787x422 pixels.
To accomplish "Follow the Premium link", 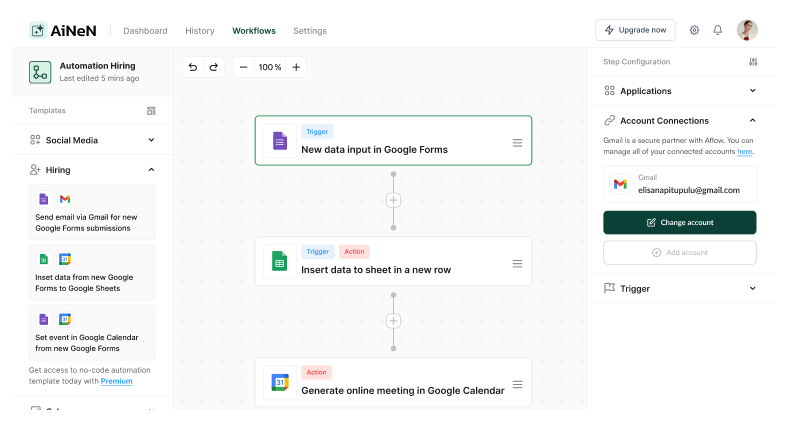I will (x=116, y=381).
